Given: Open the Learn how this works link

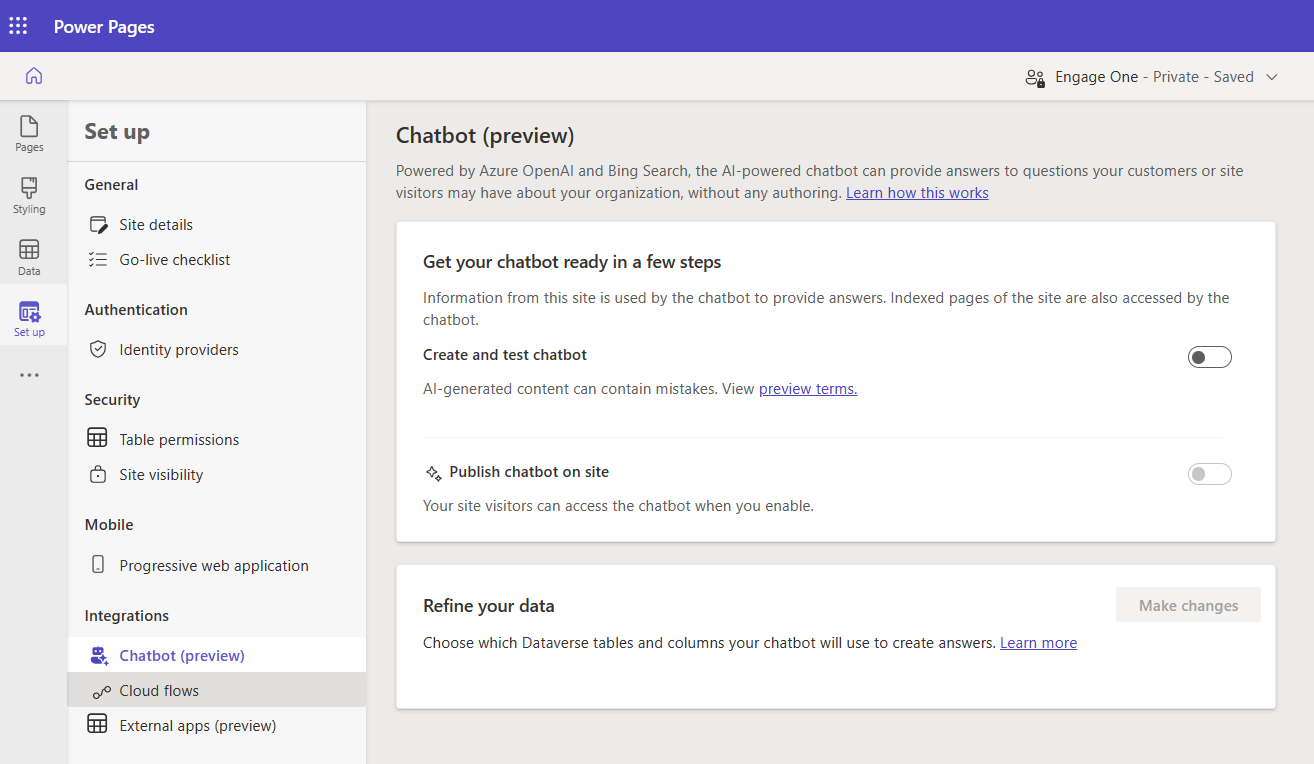Looking at the screenshot, I should (917, 193).
